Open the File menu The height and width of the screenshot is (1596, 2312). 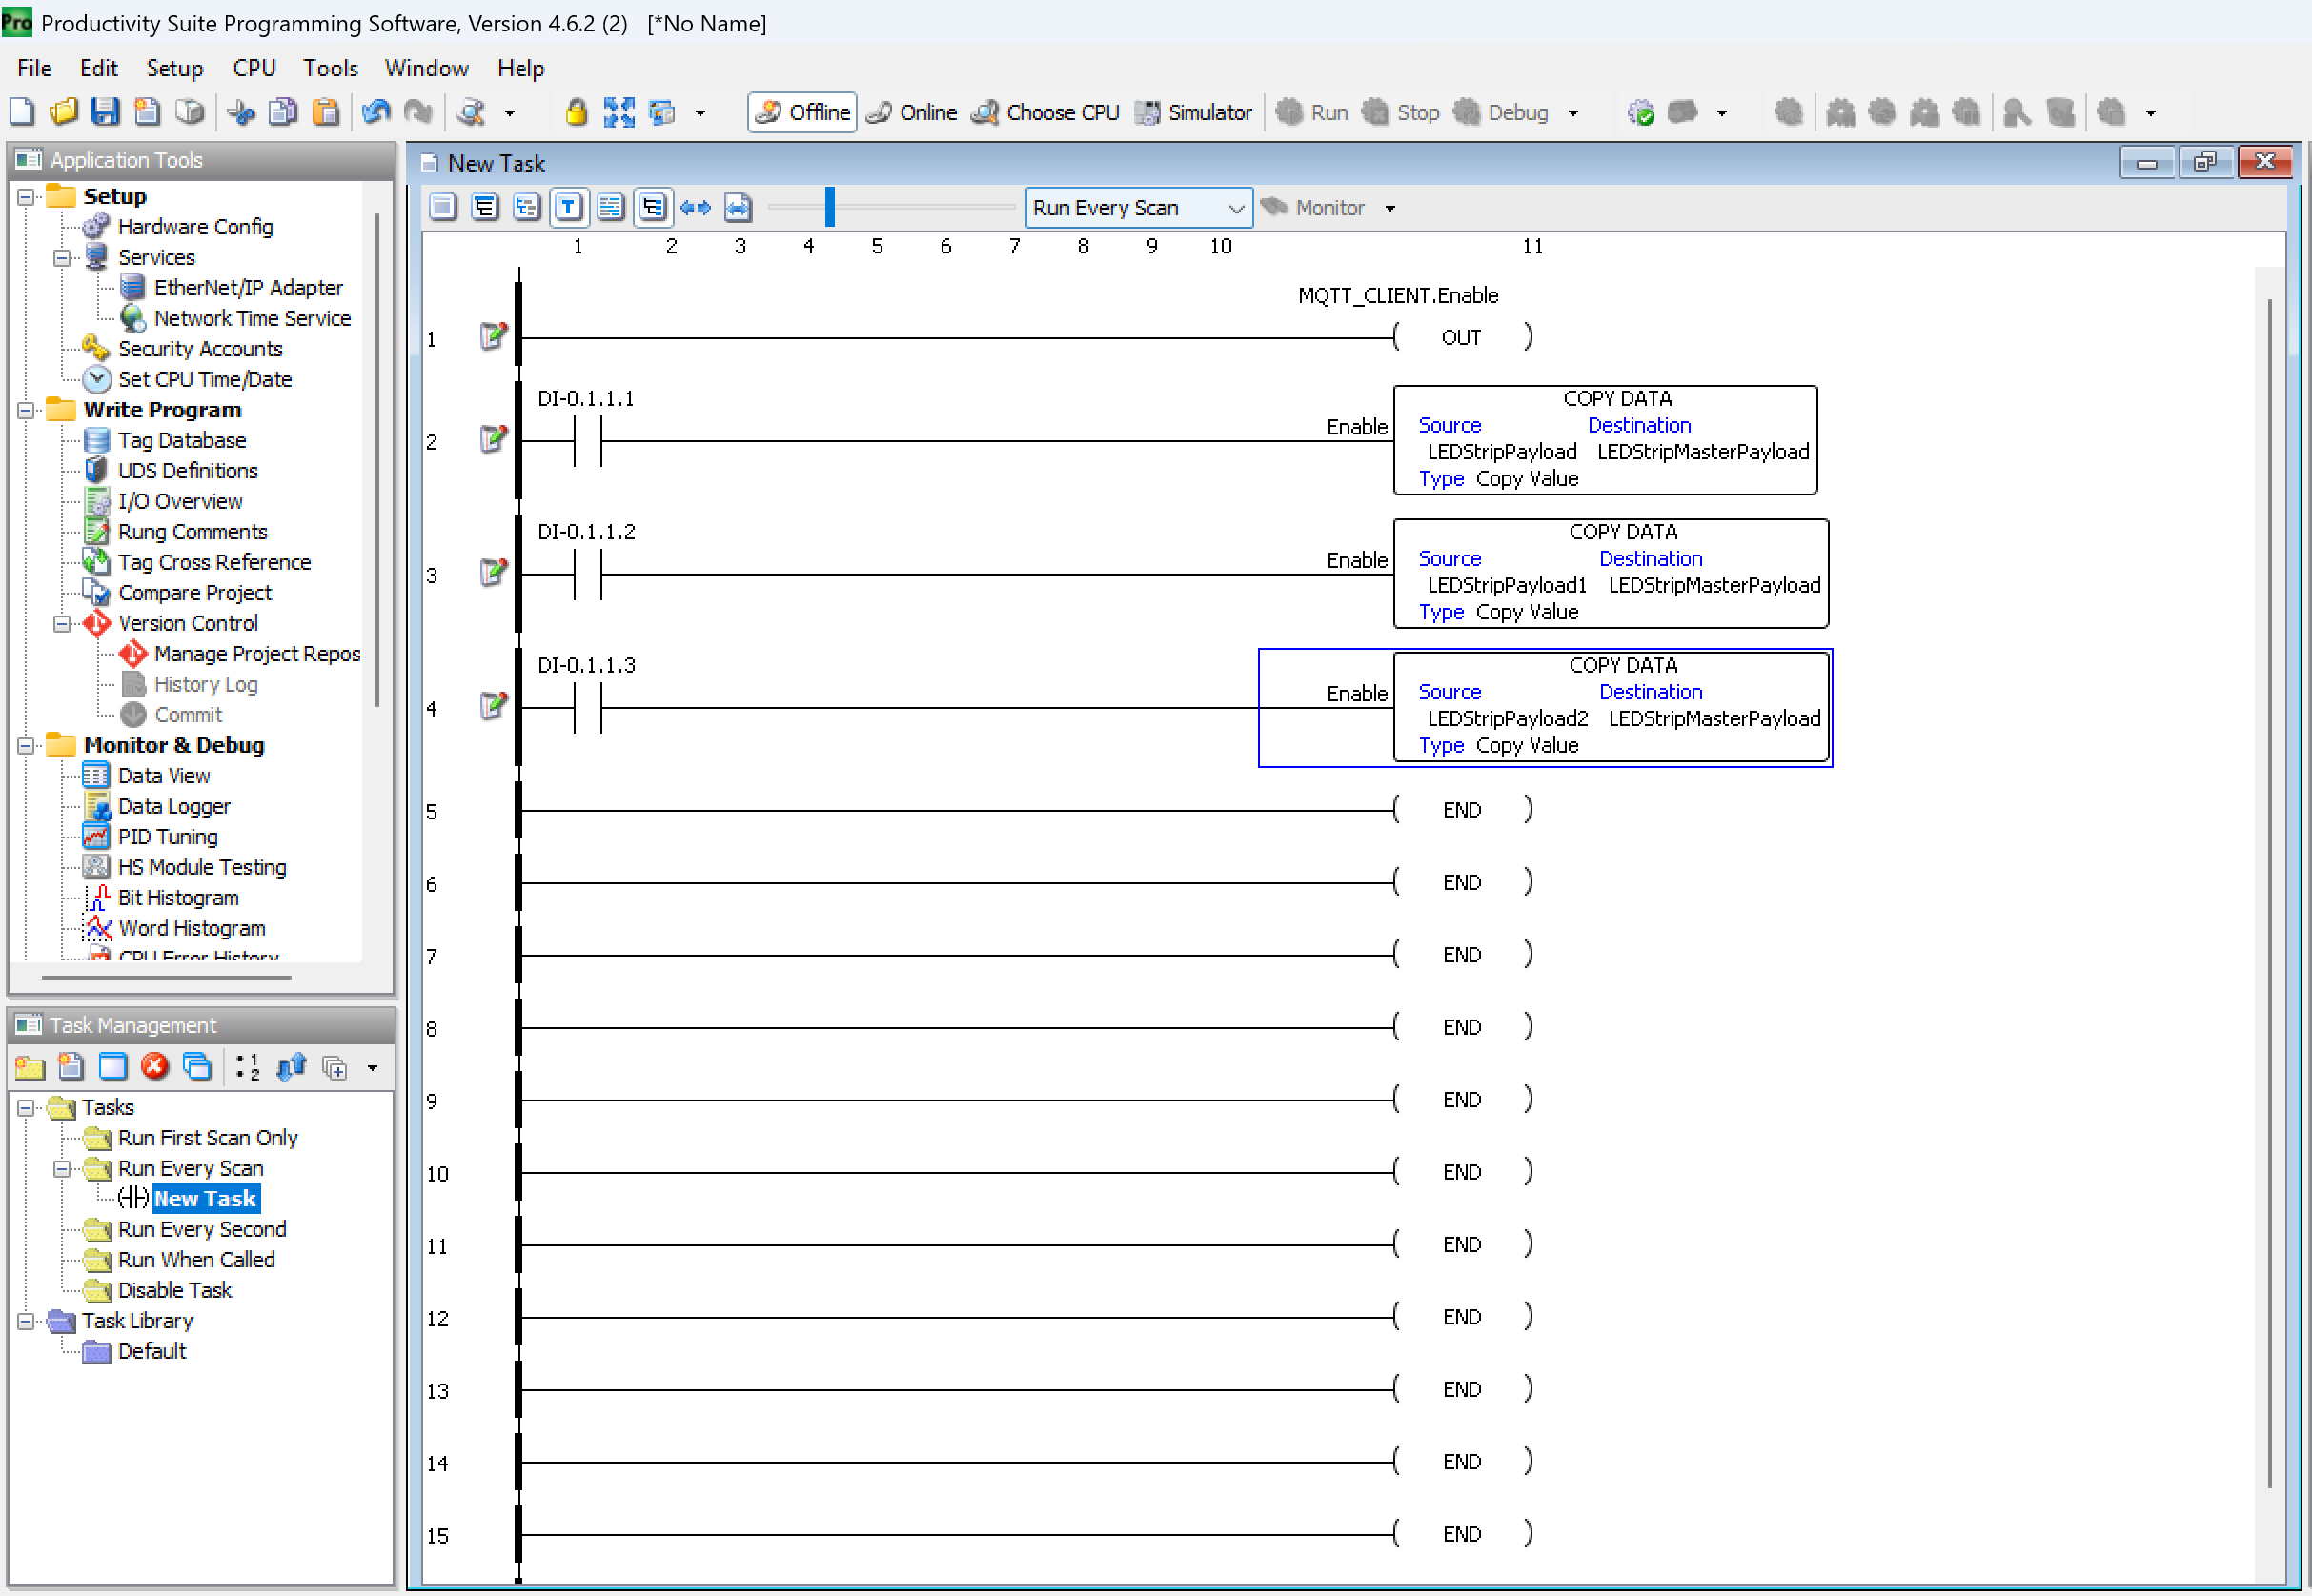point(34,68)
